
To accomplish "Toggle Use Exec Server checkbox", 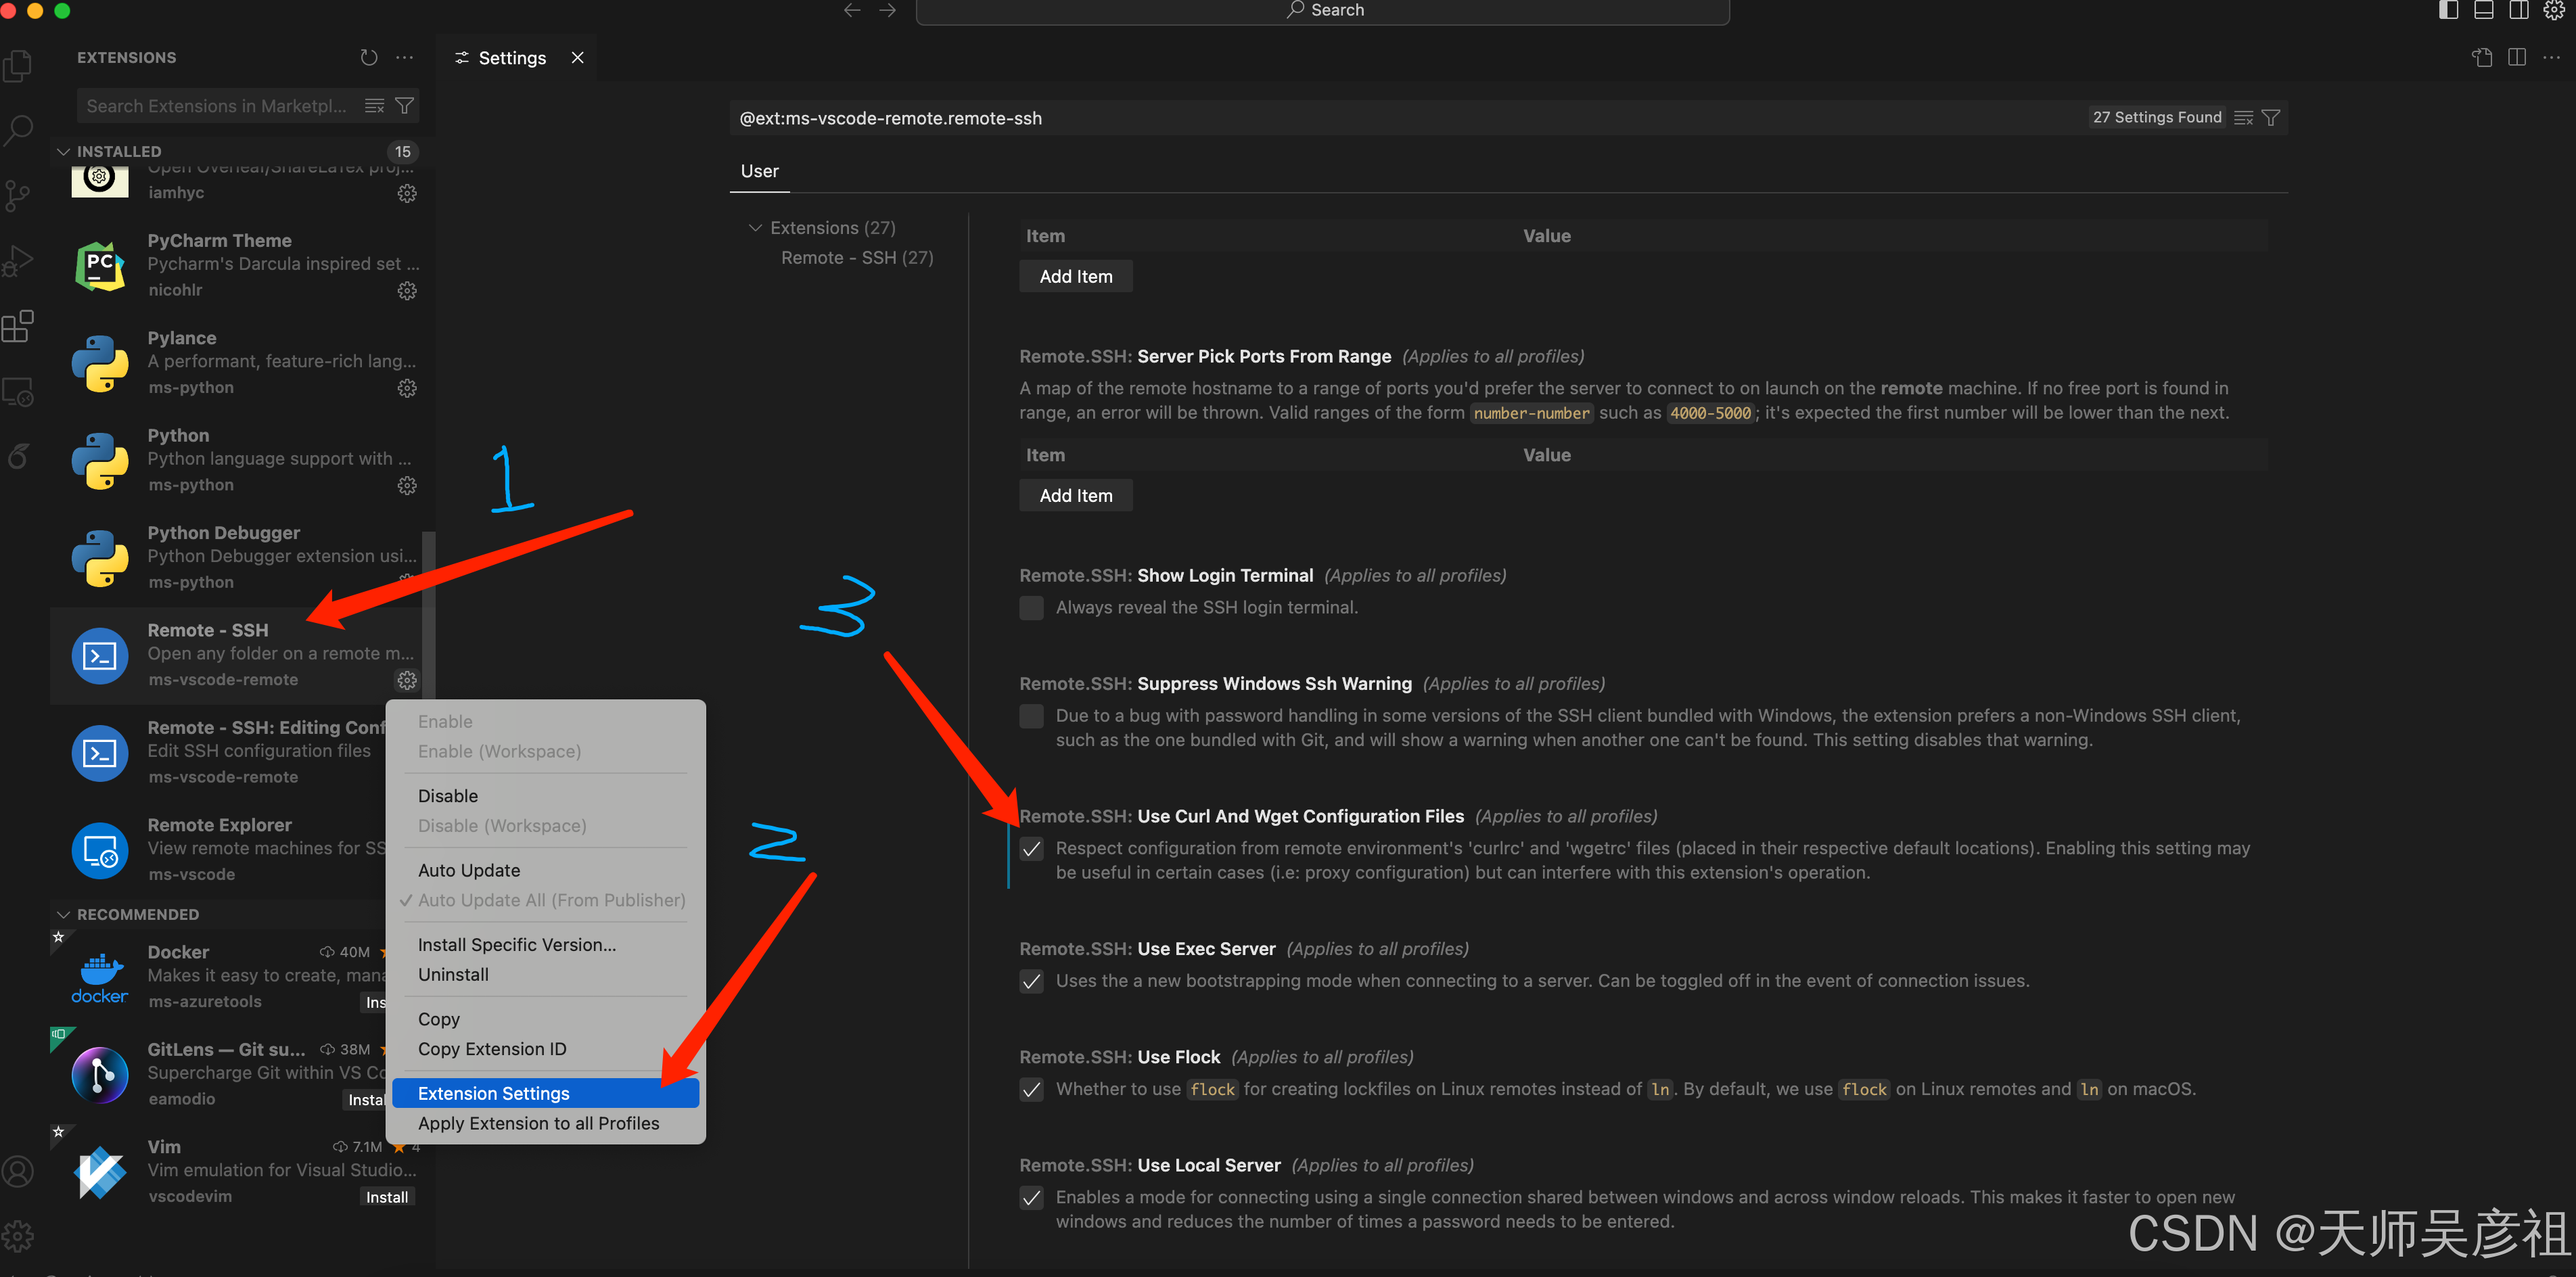I will tap(1031, 981).
